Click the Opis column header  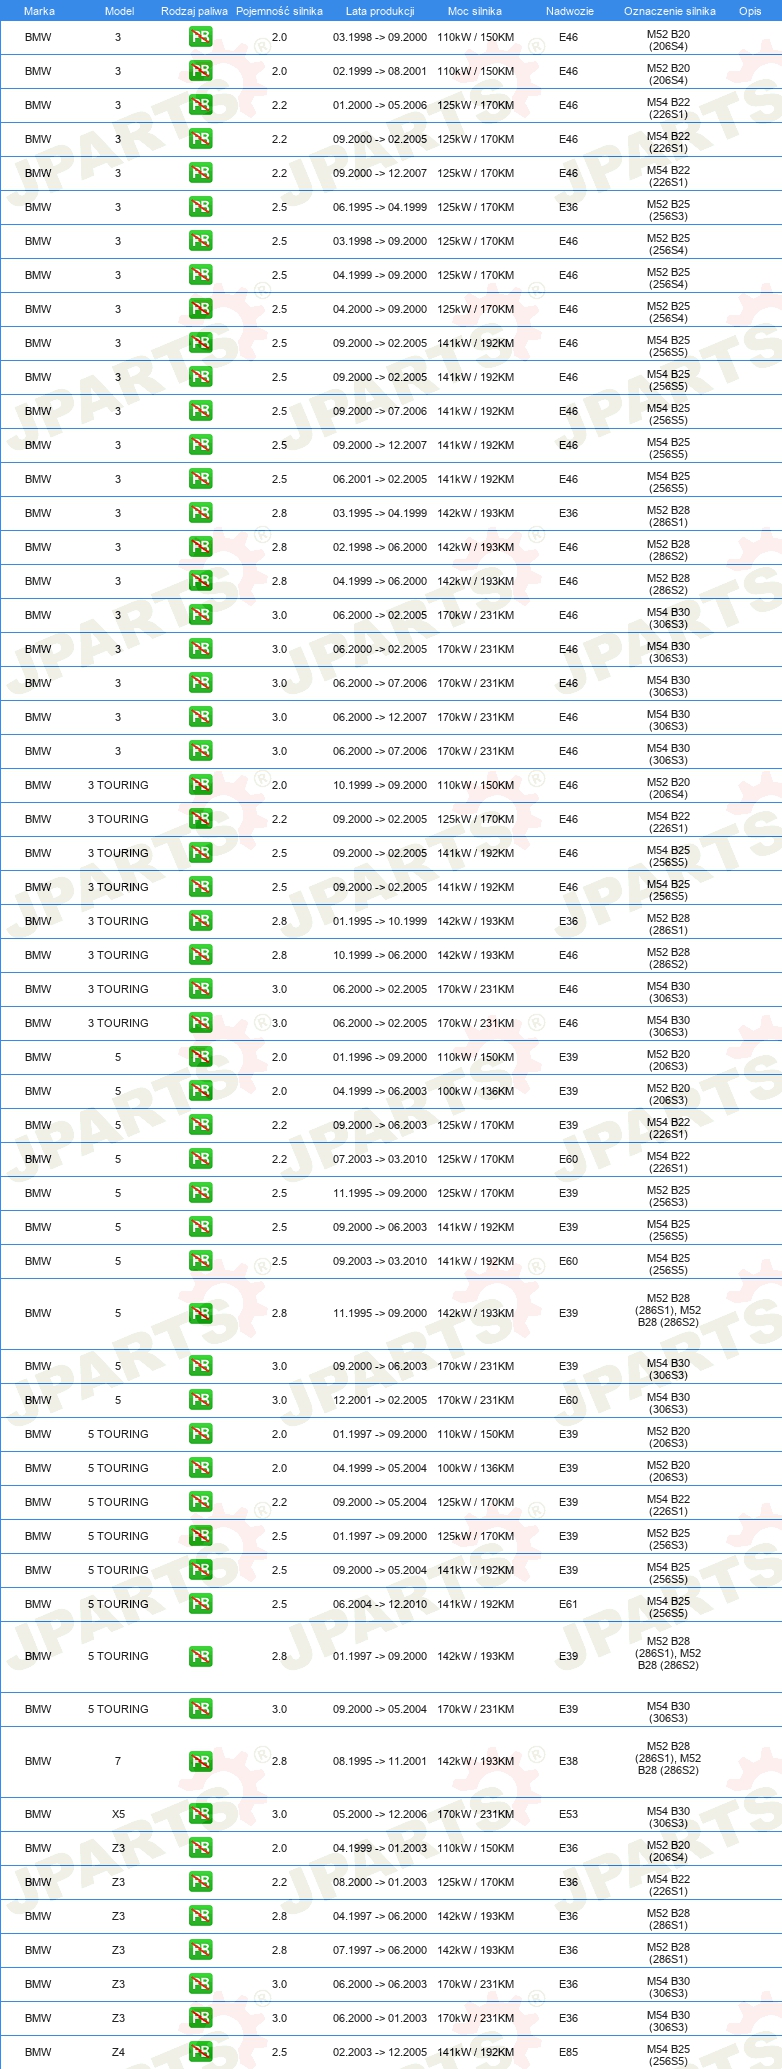coord(750,11)
